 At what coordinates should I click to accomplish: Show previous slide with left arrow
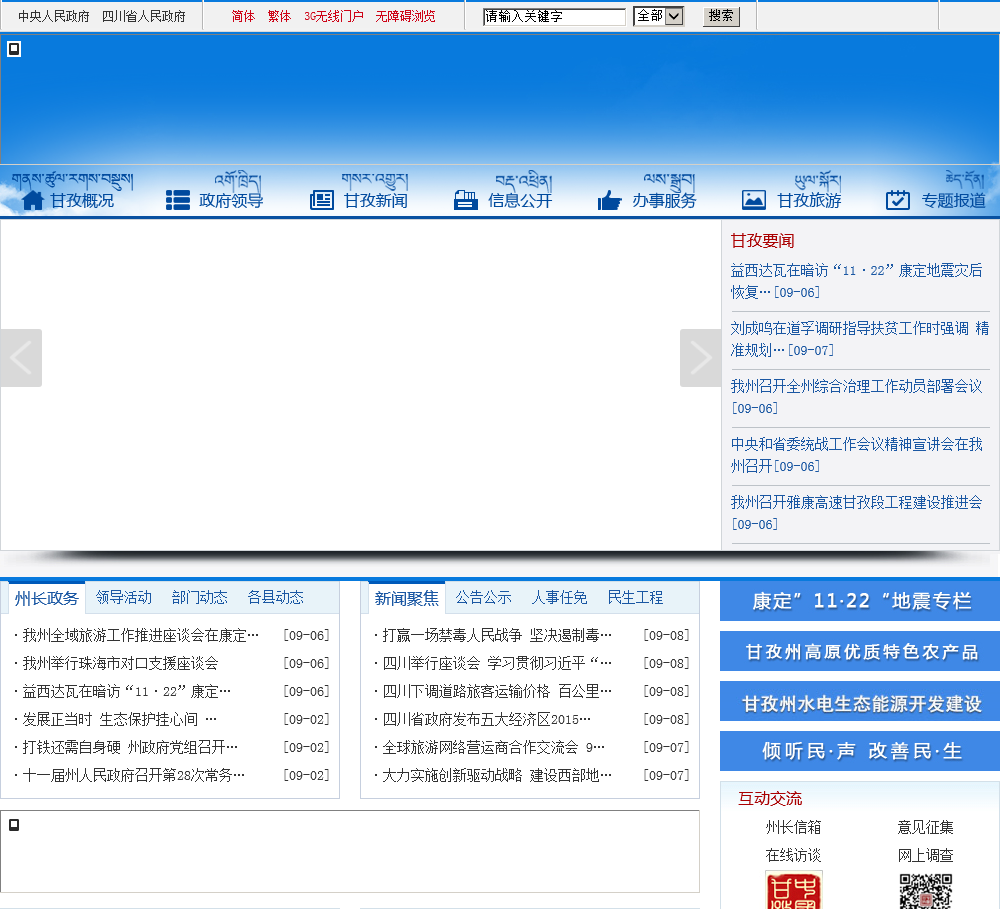tap(21, 358)
